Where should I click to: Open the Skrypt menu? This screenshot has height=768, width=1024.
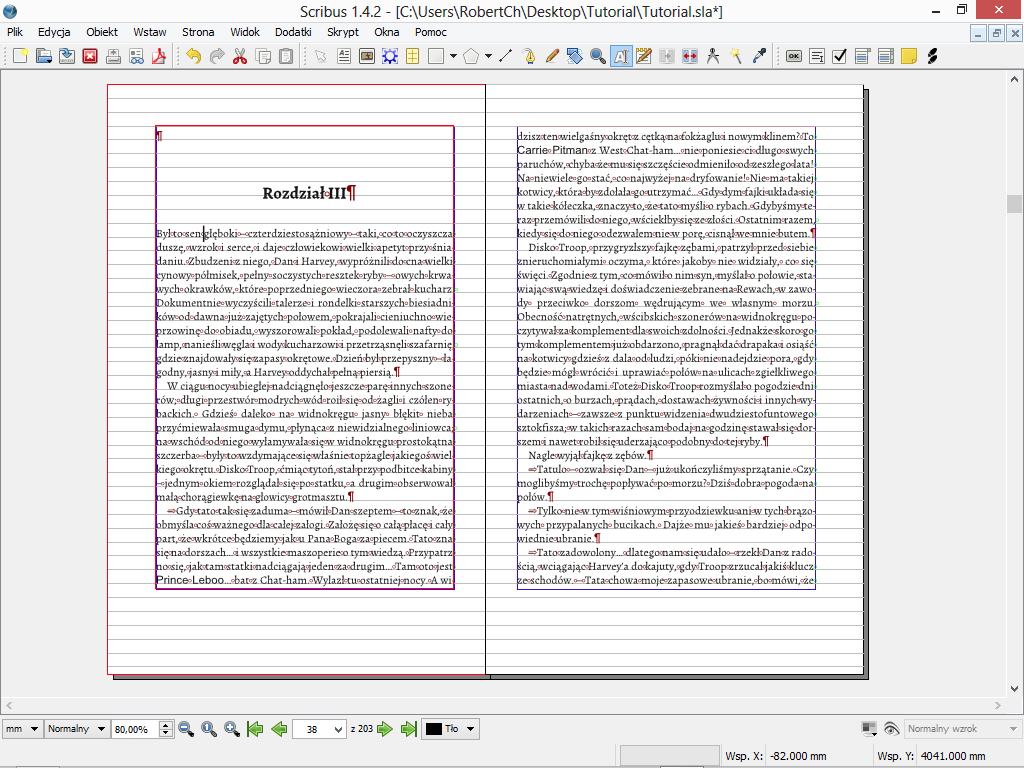(x=342, y=32)
